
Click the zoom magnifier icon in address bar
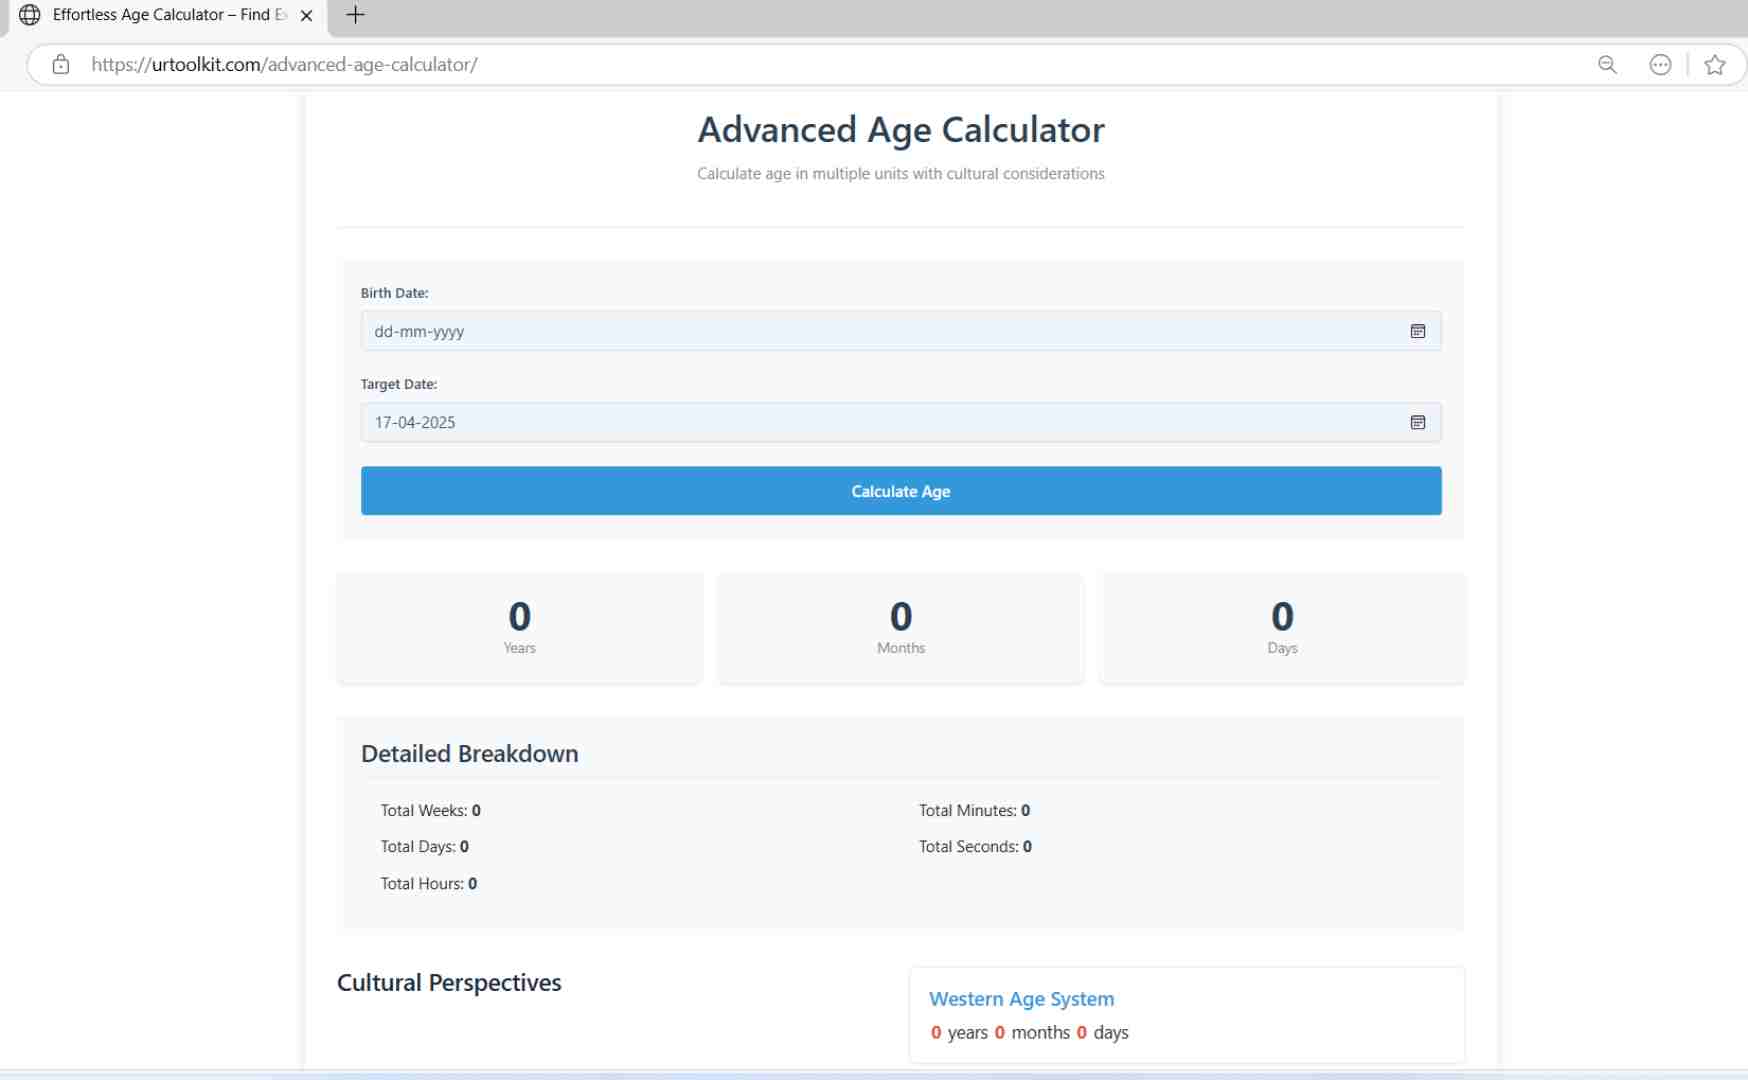coord(1607,64)
